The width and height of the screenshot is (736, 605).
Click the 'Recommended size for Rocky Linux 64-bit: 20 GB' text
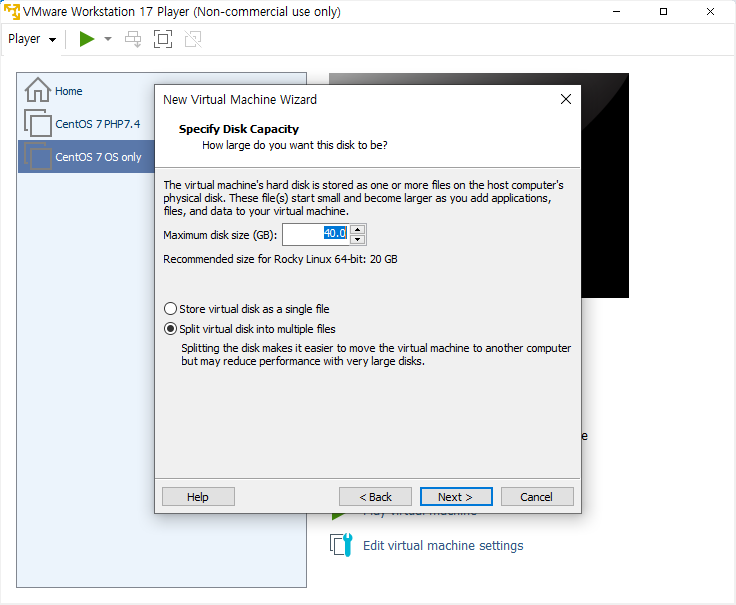click(280, 259)
